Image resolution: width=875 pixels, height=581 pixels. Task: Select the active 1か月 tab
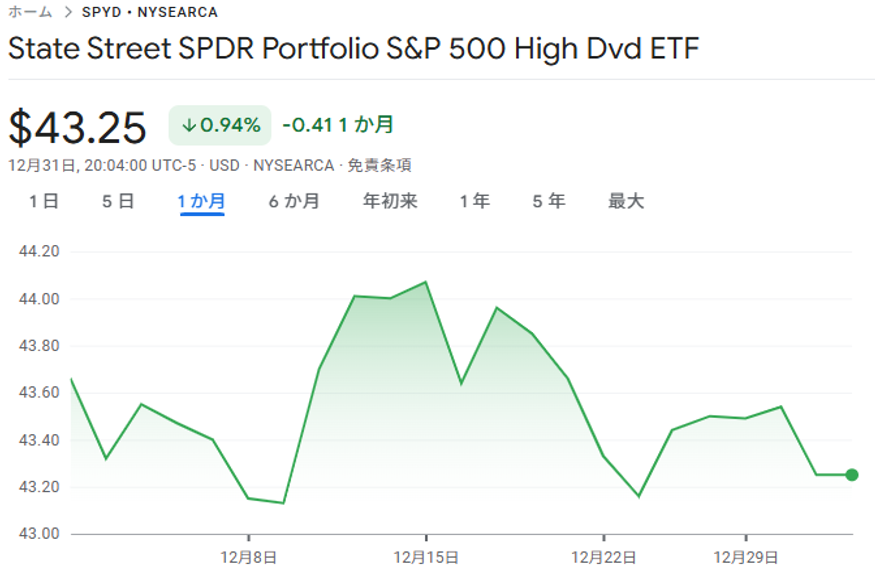[x=202, y=201]
